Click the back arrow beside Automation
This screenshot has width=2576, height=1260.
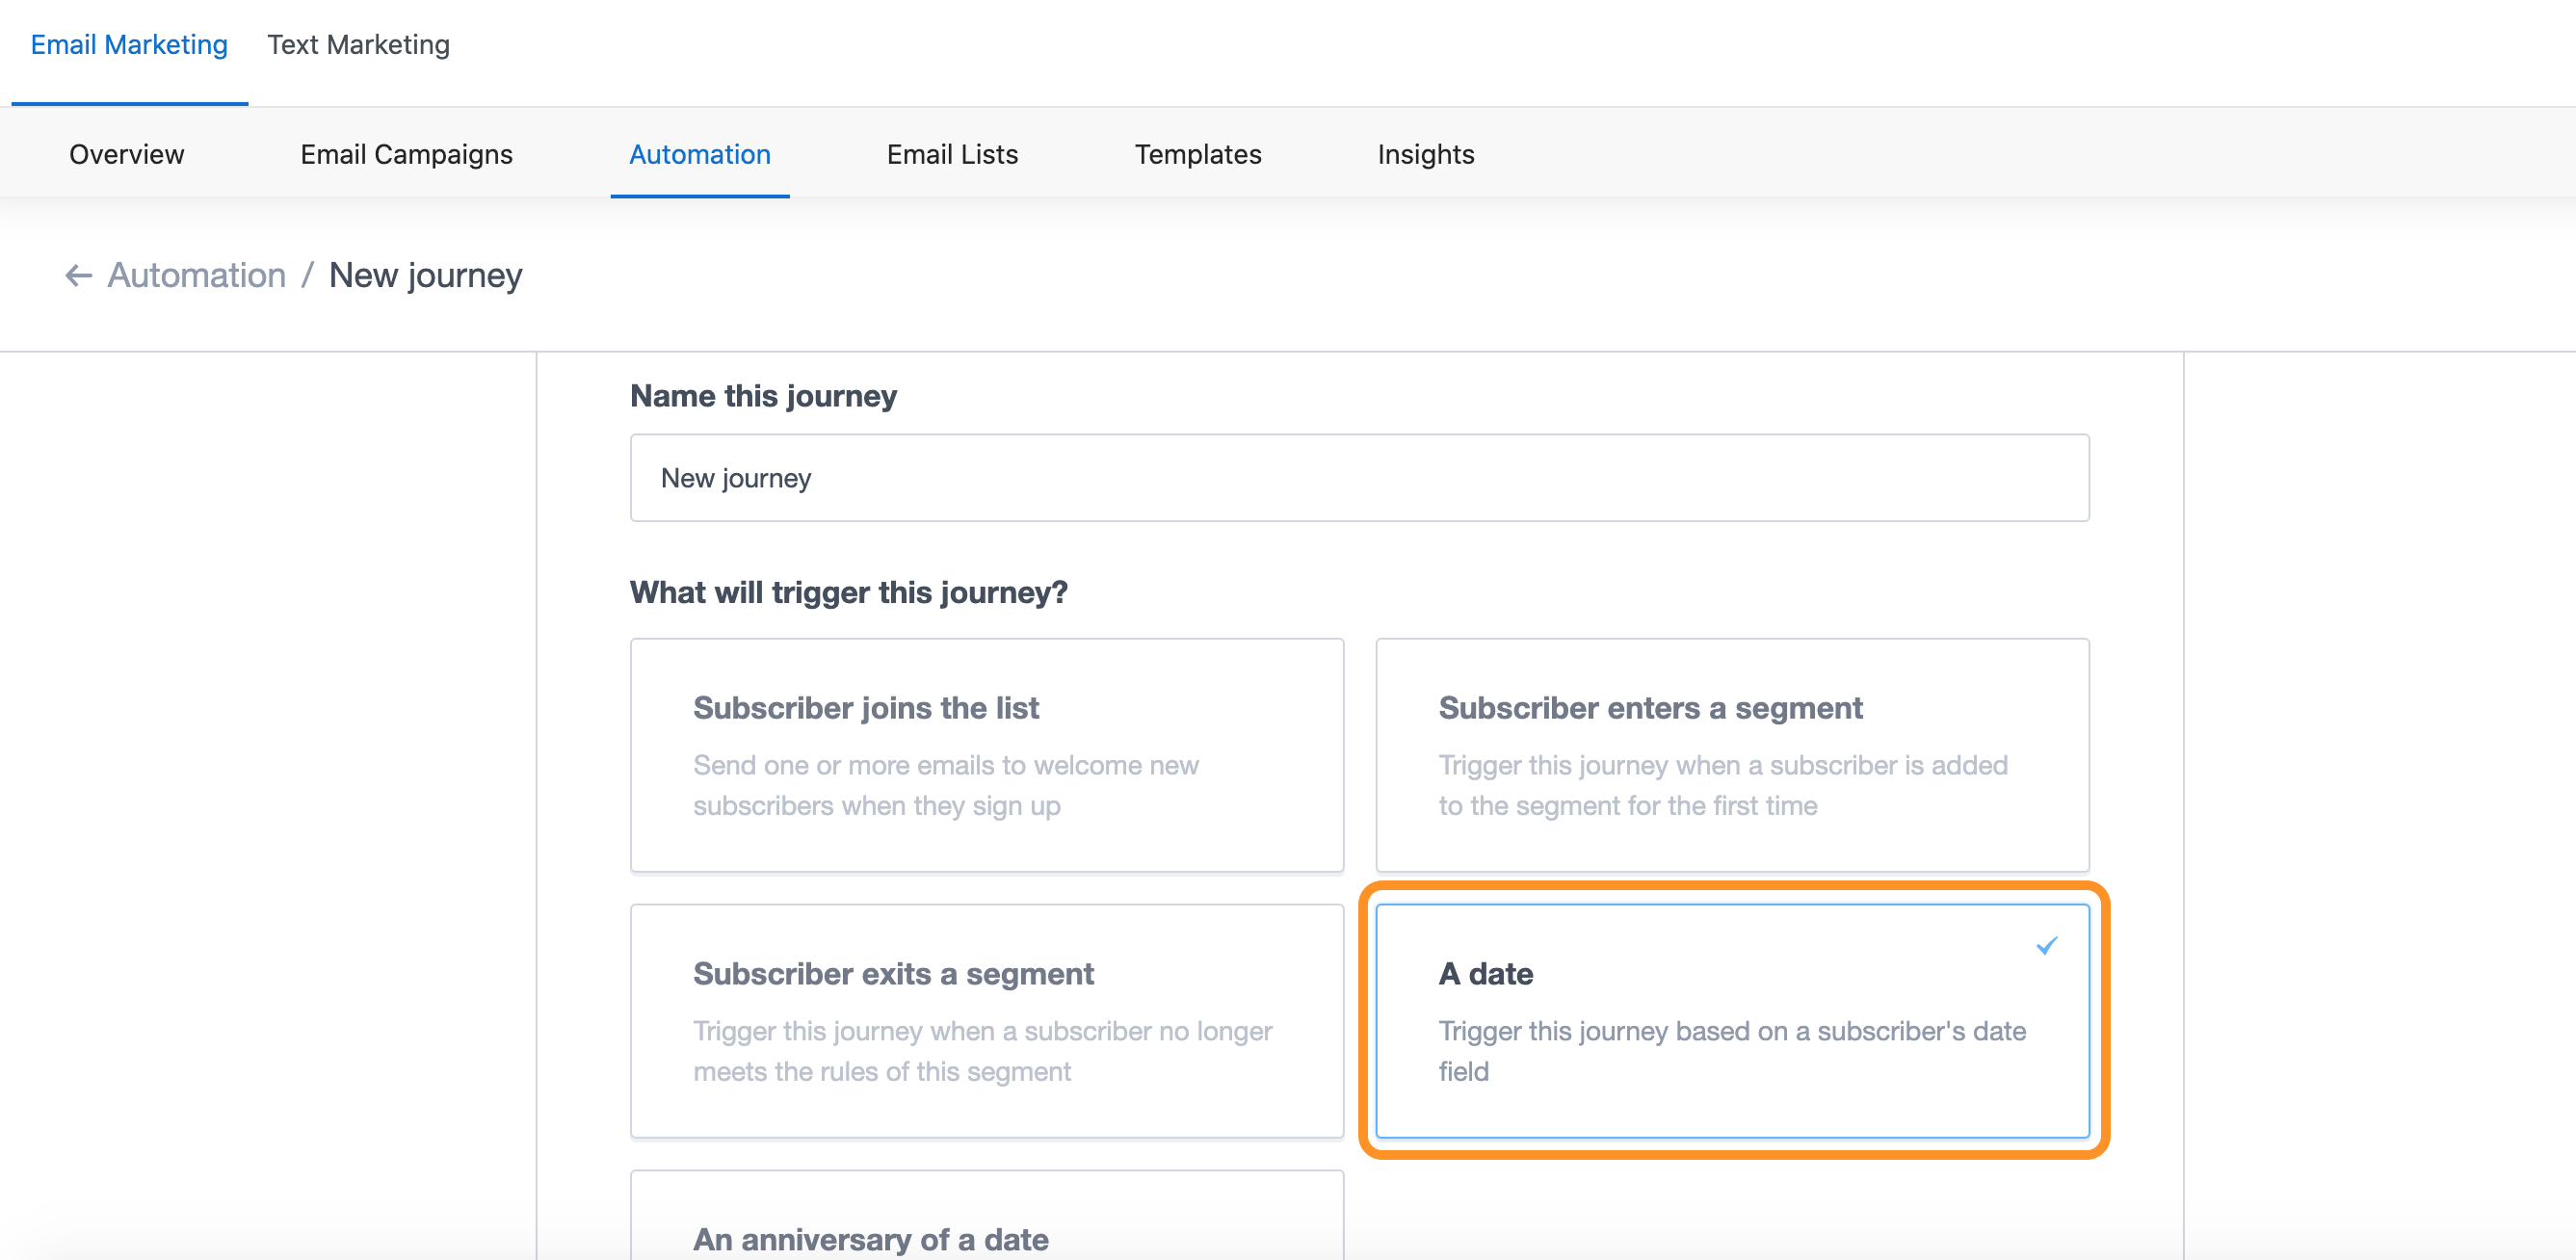pyautogui.click(x=78, y=275)
